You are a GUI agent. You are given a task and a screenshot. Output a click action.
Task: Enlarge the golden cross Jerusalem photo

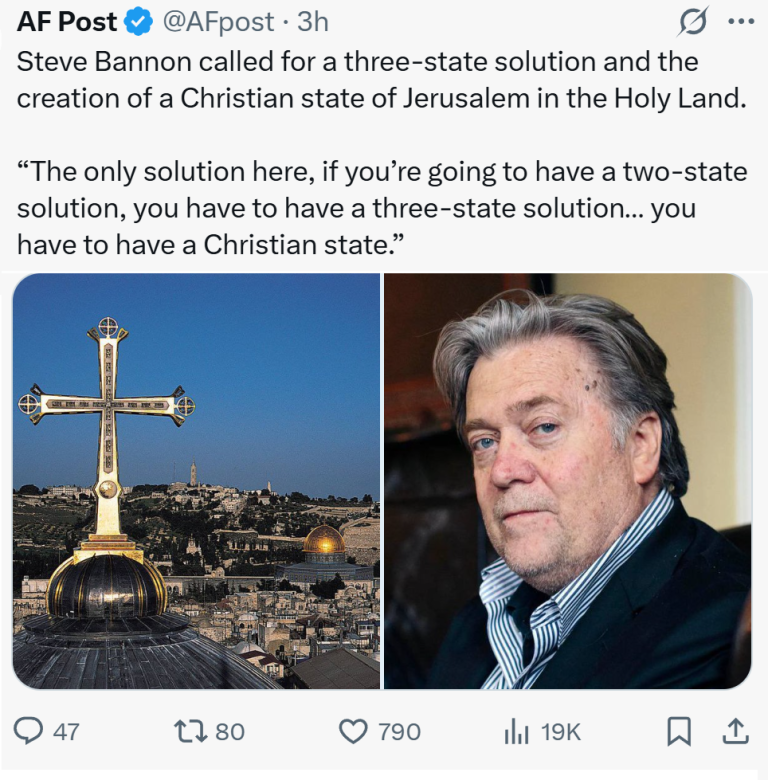pyautogui.click(x=196, y=481)
